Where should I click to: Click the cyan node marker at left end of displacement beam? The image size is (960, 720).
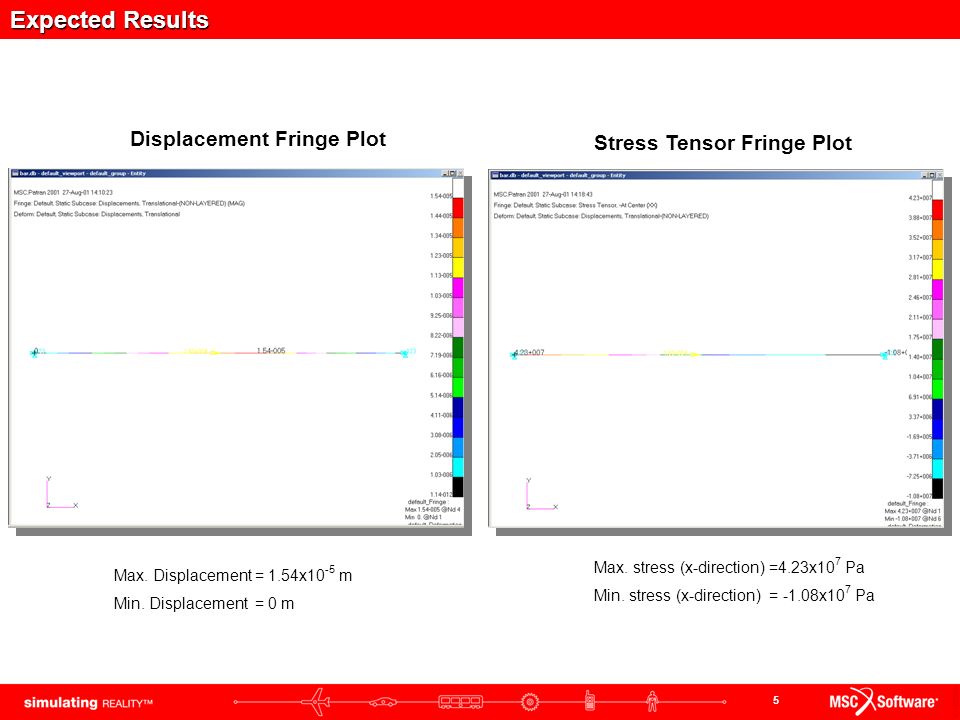(34, 353)
